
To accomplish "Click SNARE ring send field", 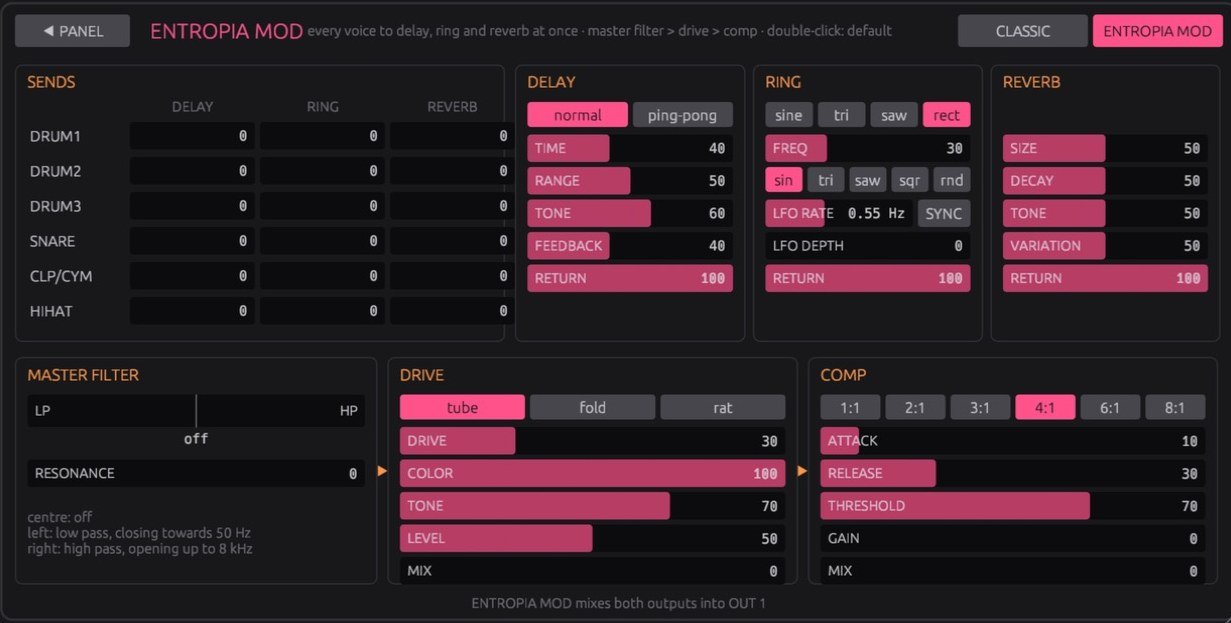I will point(322,241).
